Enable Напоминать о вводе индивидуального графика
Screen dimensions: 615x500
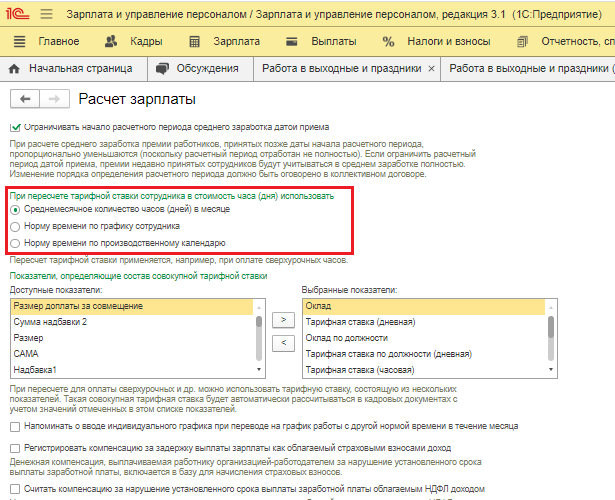pyautogui.click(x=15, y=427)
